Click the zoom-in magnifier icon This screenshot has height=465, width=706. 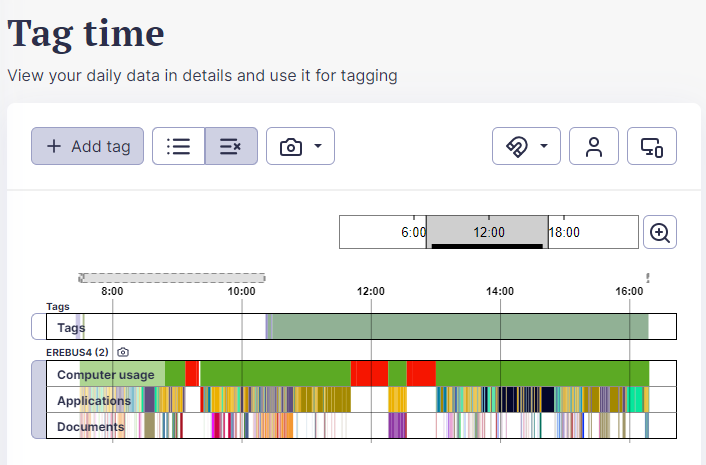tap(660, 232)
